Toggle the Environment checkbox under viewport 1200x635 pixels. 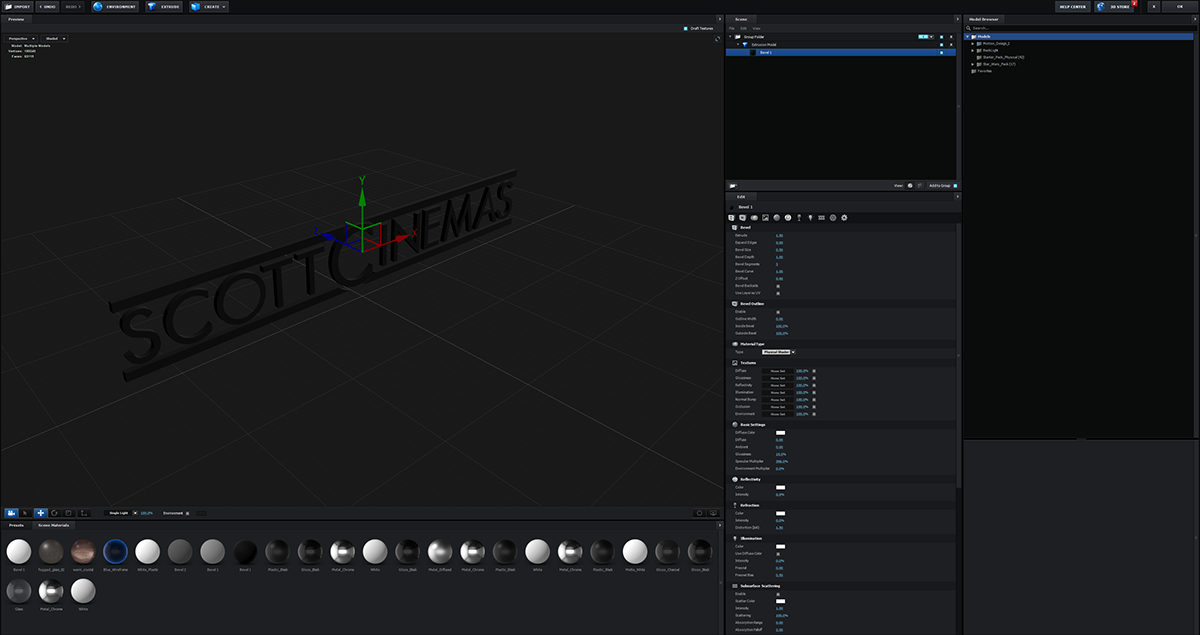pyautogui.click(x=189, y=513)
